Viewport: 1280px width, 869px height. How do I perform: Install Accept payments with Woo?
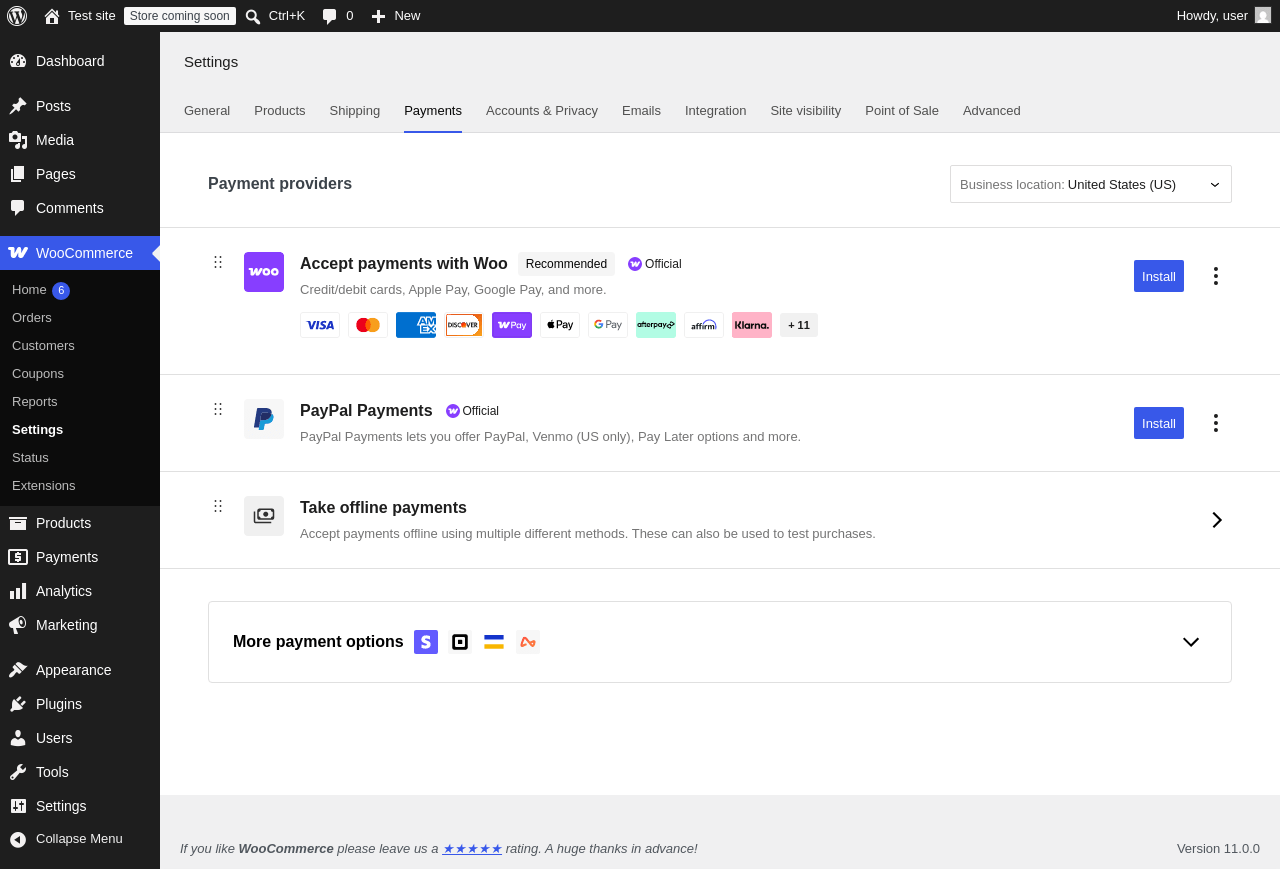pyautogui.click(x=1159, y=276)
